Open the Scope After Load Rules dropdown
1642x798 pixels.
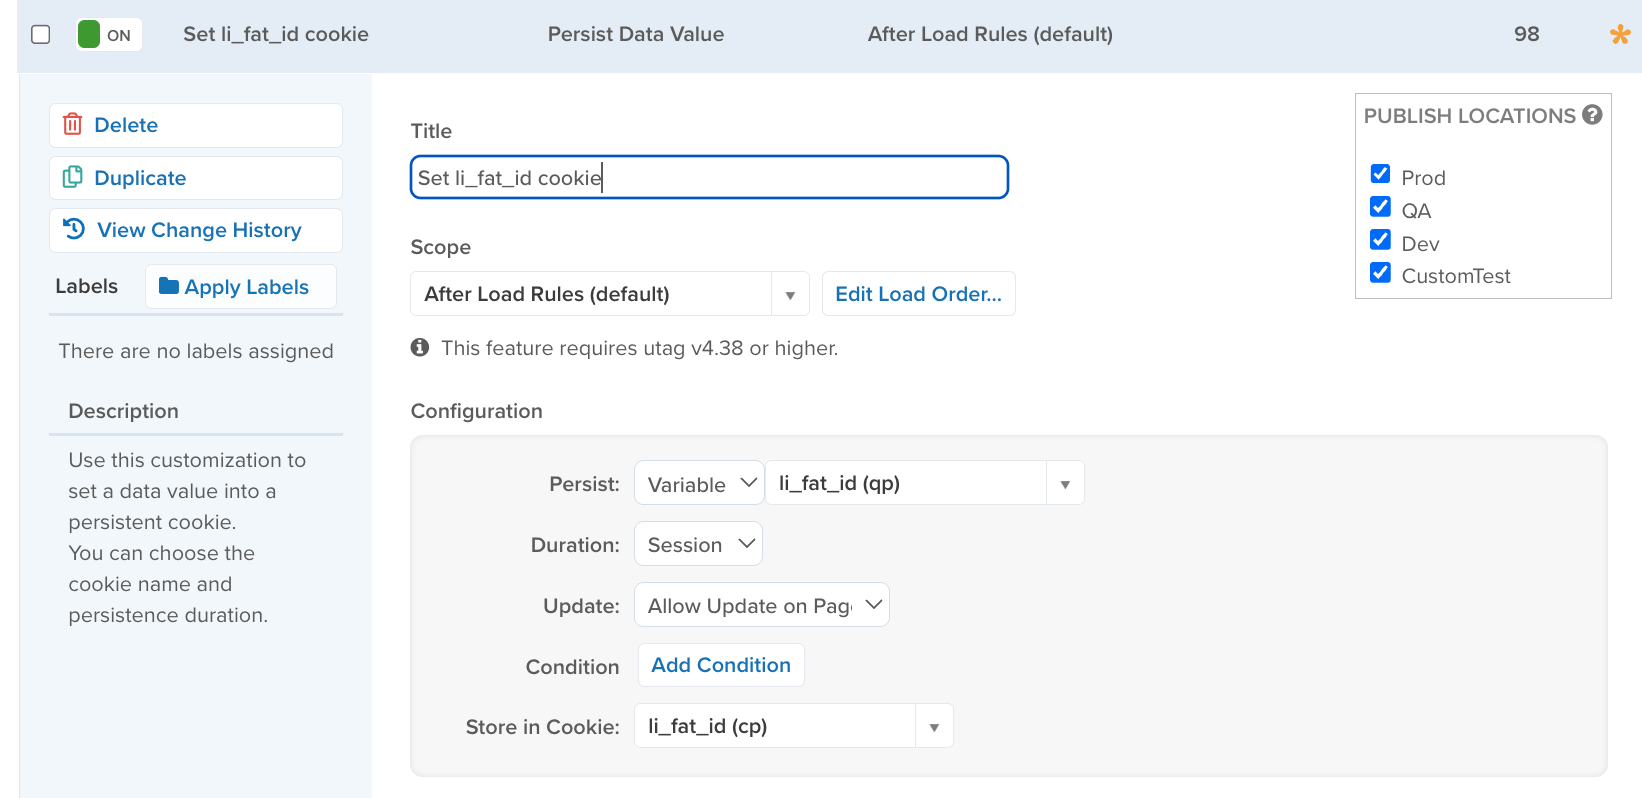pos(608,294)
